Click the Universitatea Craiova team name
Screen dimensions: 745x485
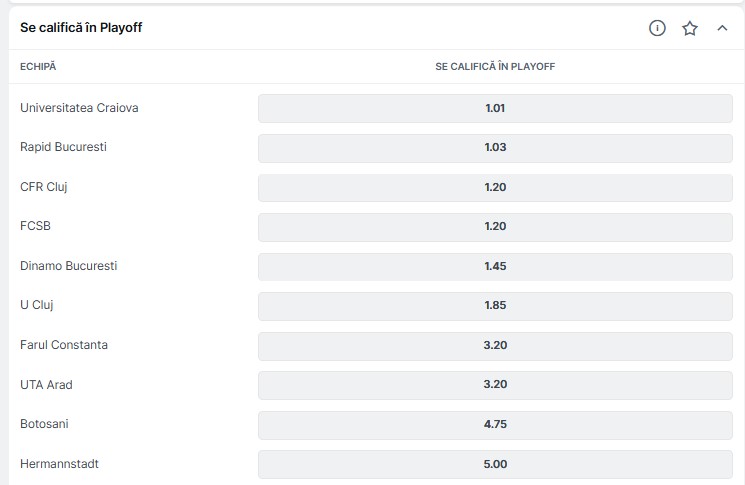[79, 108]
